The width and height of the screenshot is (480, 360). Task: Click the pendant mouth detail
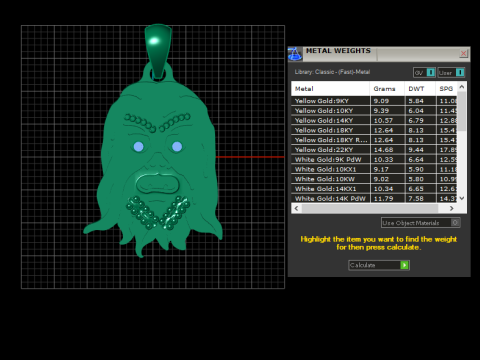pos(158,184)
